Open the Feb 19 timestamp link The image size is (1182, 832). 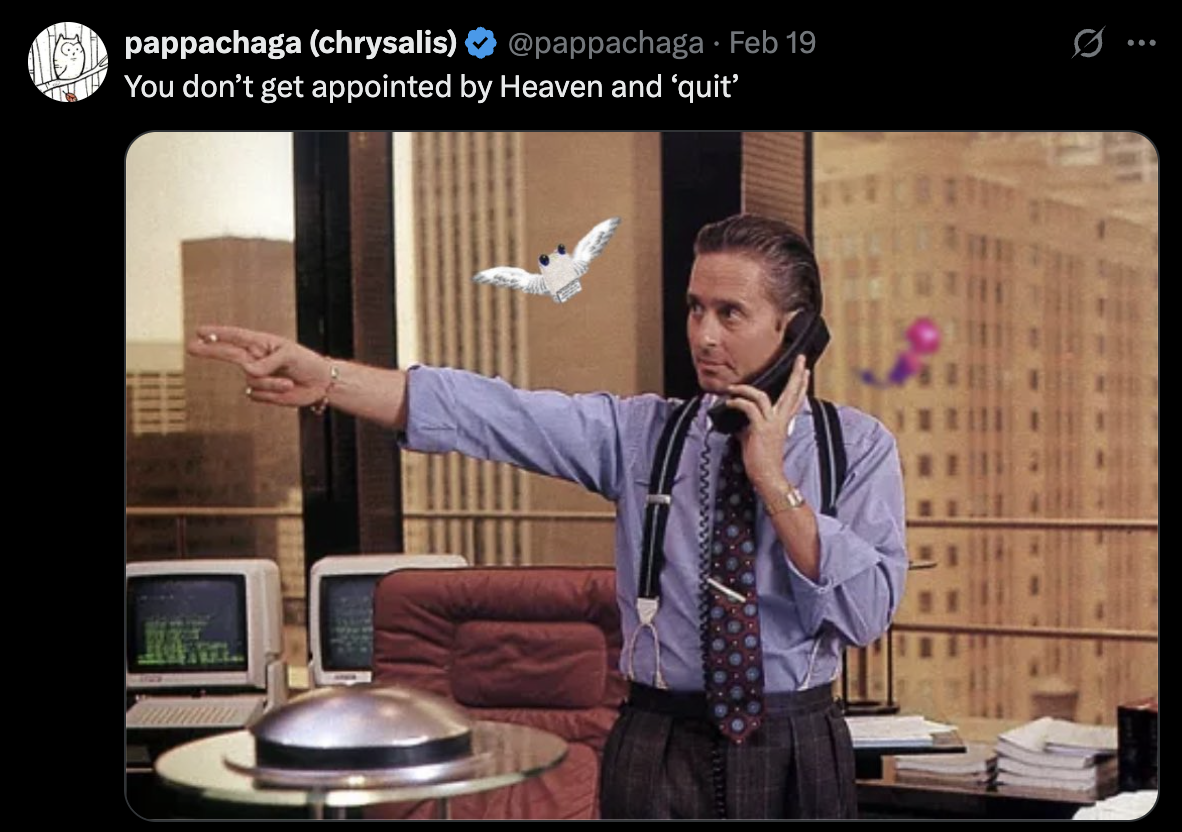(x=773, y=43)
